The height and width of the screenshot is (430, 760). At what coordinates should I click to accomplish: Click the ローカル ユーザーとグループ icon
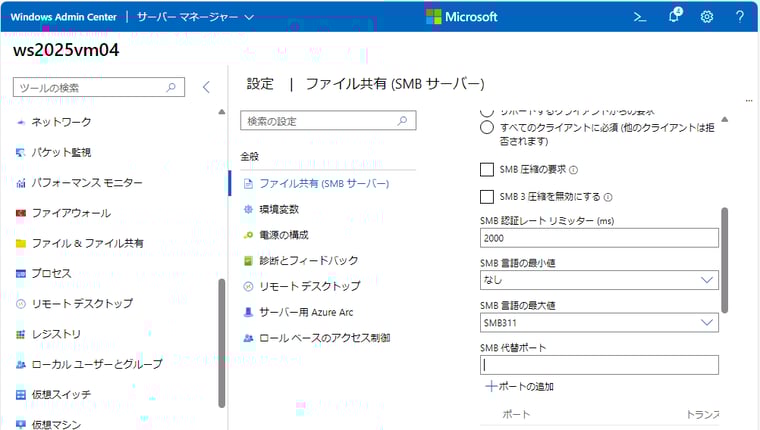coord(20,365)
